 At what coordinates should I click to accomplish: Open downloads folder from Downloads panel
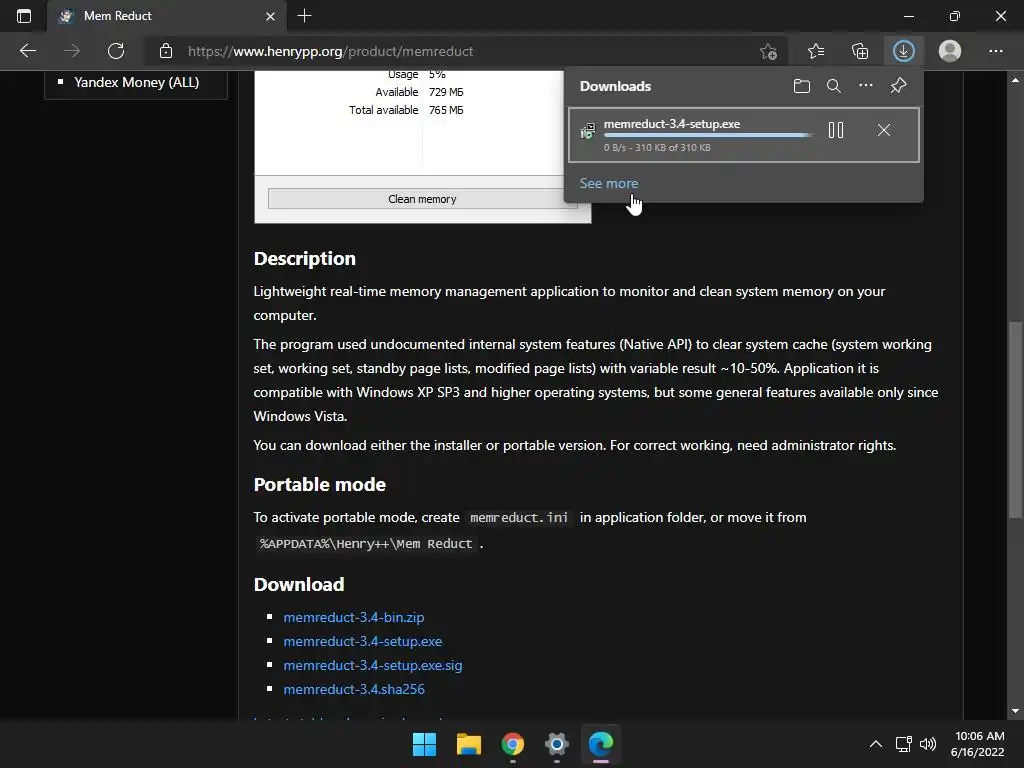(801, 86)
